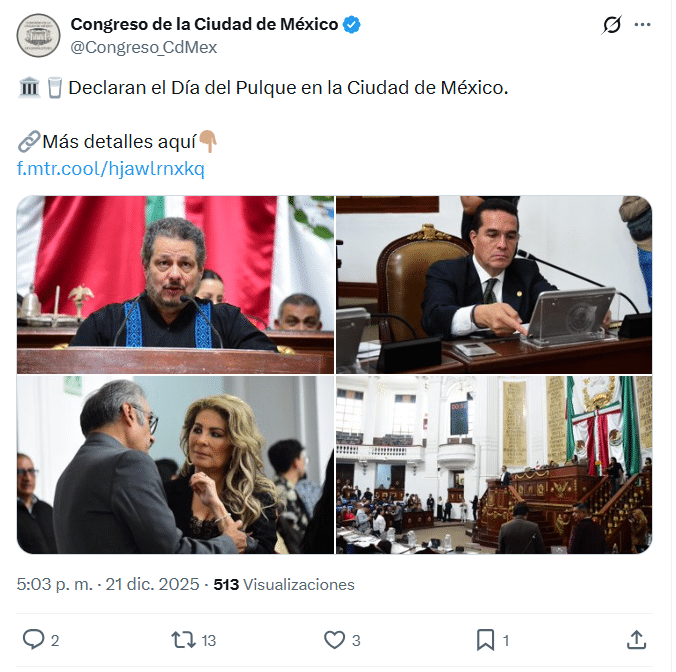The width and height of the screenshot is (676, 672).
Task: Click the Congreso profile avatar
Action: point(38,35)
